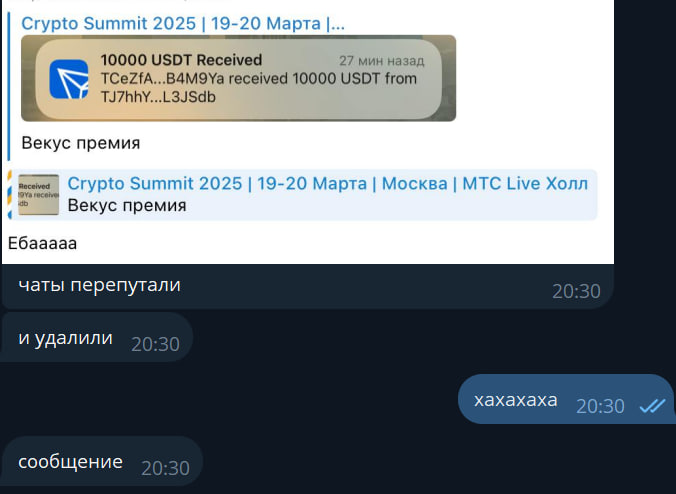Image resolution: width=676 pixels, height=494 pixels.
Task: Click '27 мин назад' timestamp in notification
Action: click(x=382, y=61)
